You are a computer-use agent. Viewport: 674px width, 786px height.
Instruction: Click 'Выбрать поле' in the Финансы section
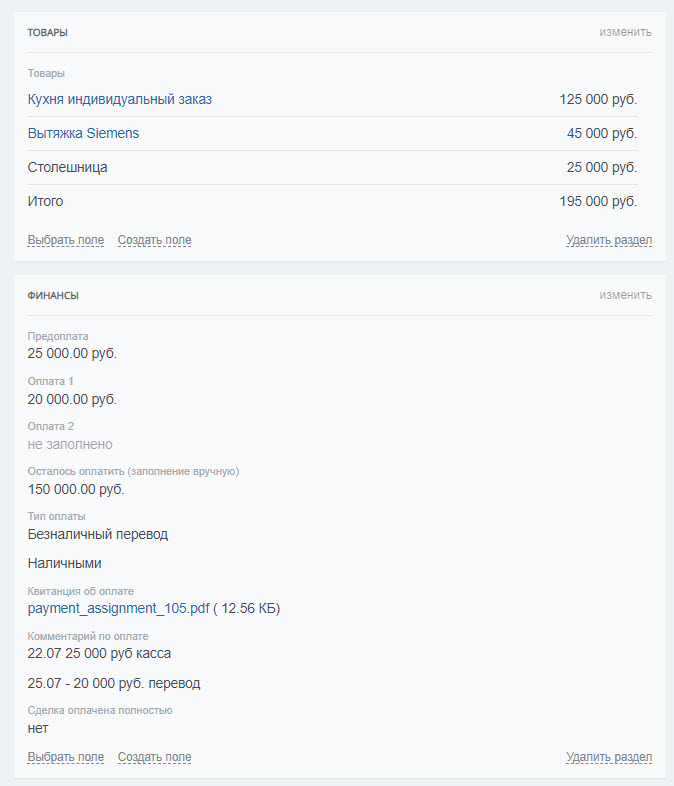click(x=66, y=757)
